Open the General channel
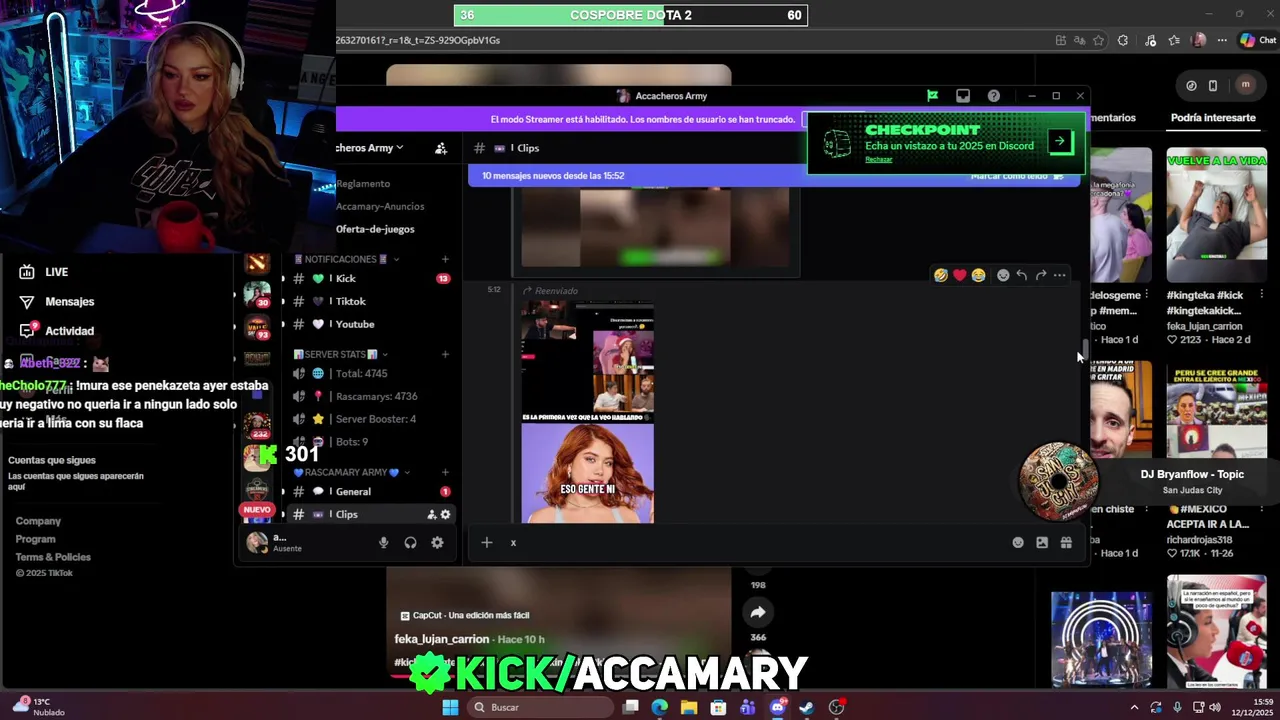The image size is (1280, 720). click(370, 491)
